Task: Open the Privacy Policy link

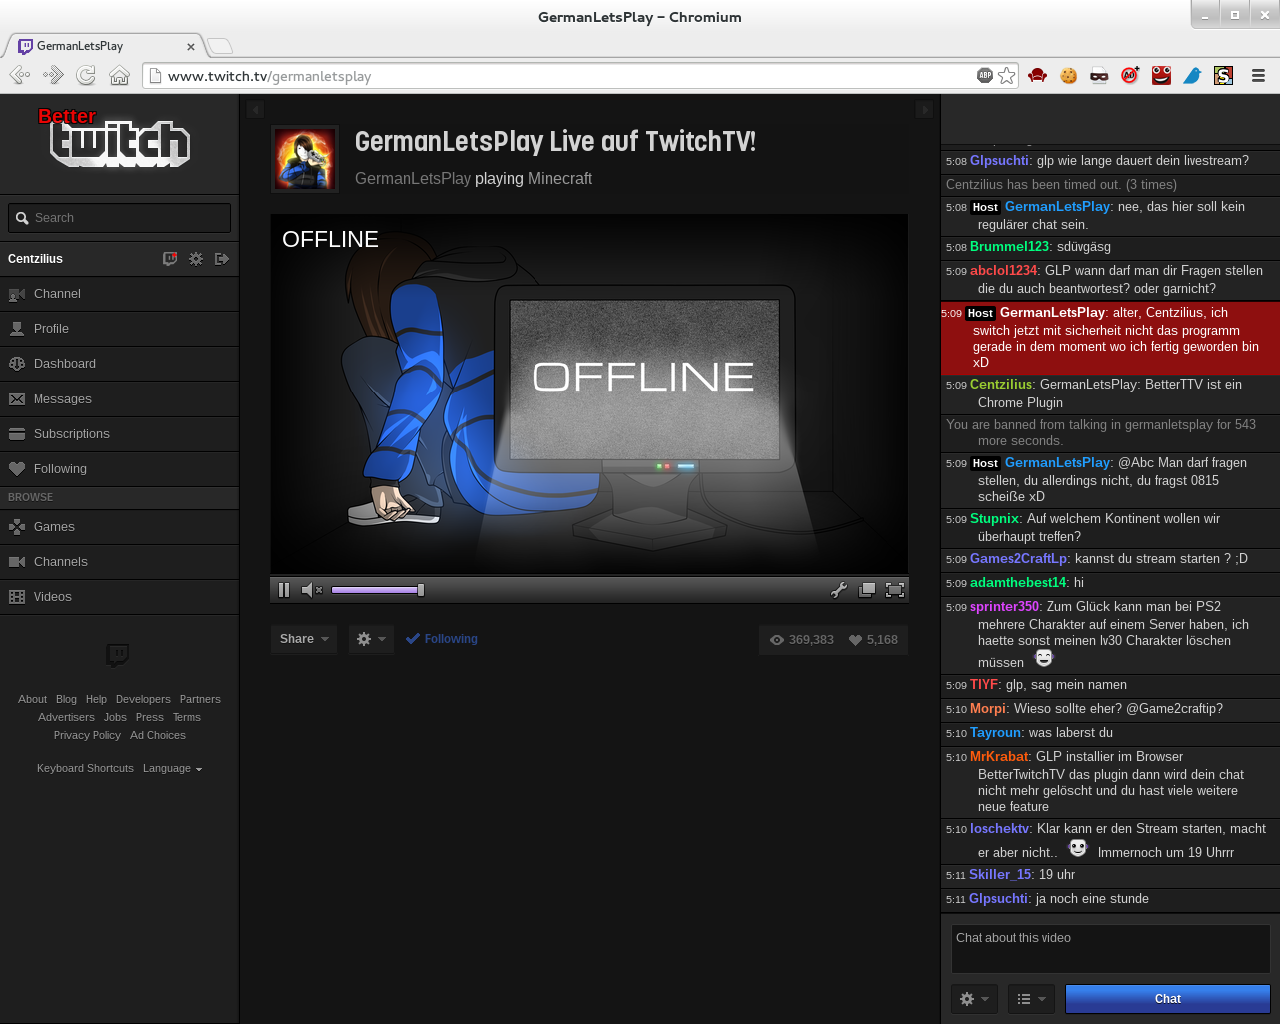Action: pyautogui.click(x=87, y=735)
